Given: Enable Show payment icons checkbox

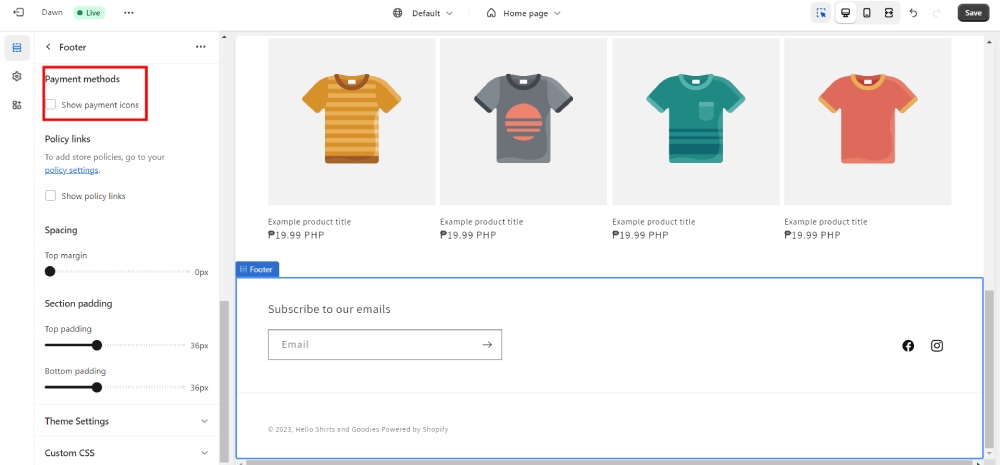Looking at the screenshot, I should coord(51,105).
